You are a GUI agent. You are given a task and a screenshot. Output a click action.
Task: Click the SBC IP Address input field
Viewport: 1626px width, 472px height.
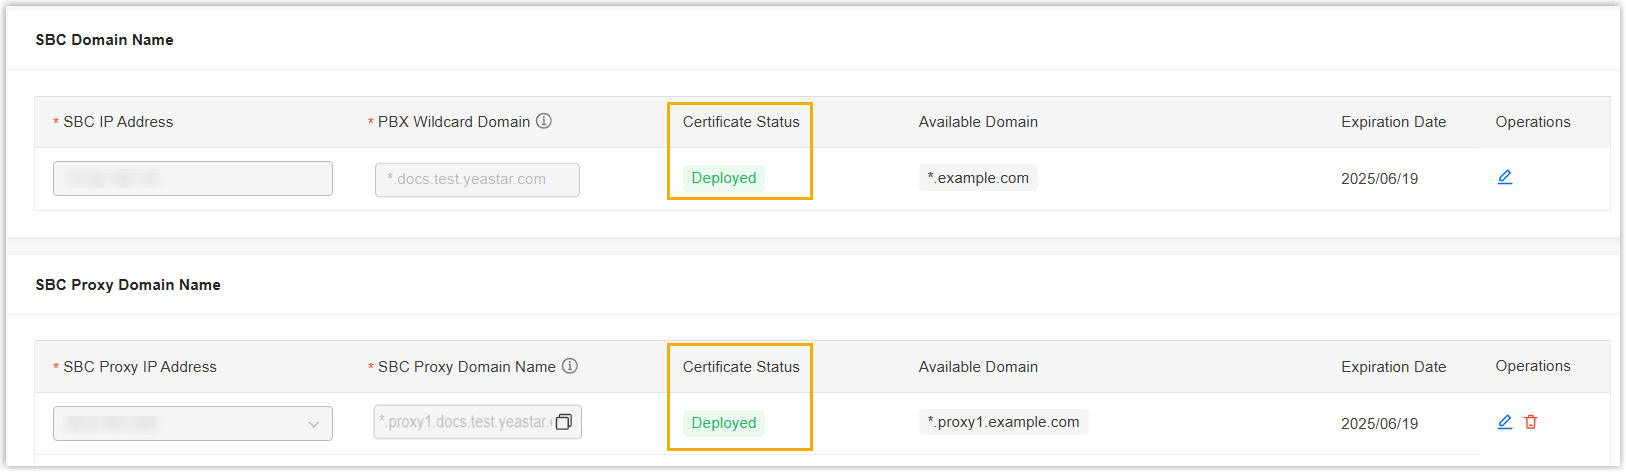[x=193, y=179]
